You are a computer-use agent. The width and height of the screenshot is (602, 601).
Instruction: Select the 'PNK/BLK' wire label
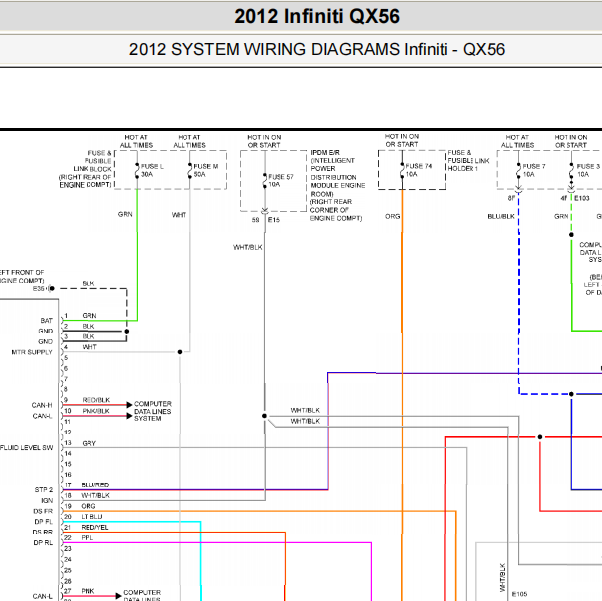[x=96, y=411]
